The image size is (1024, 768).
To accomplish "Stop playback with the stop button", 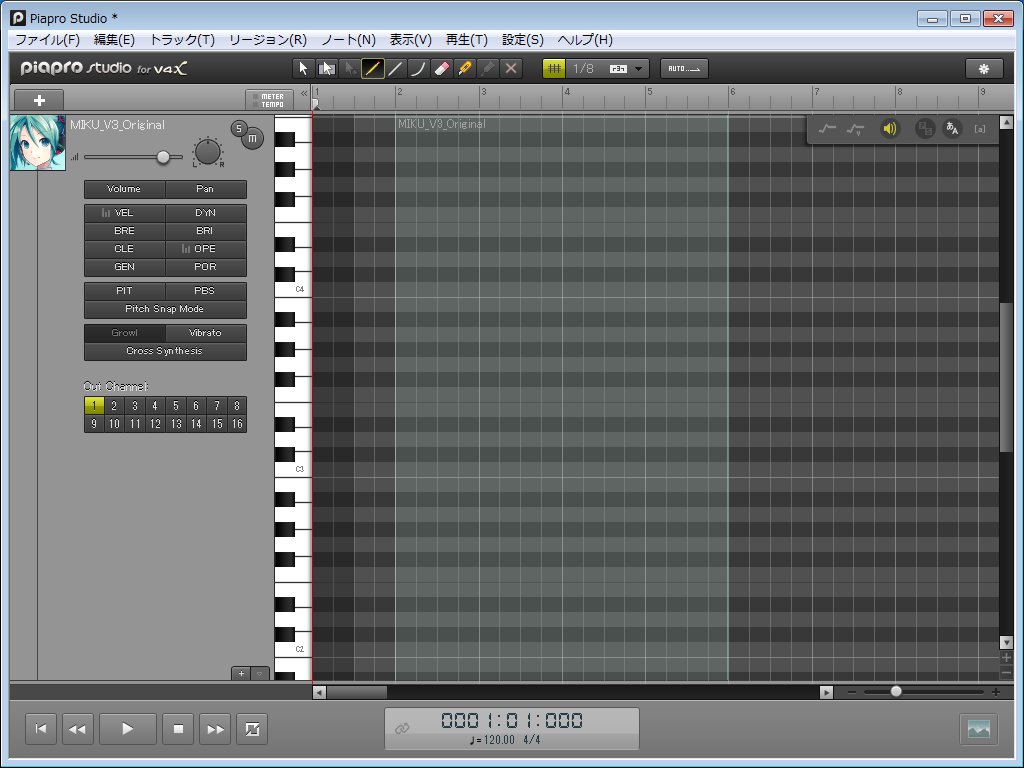I will (178, 729).
